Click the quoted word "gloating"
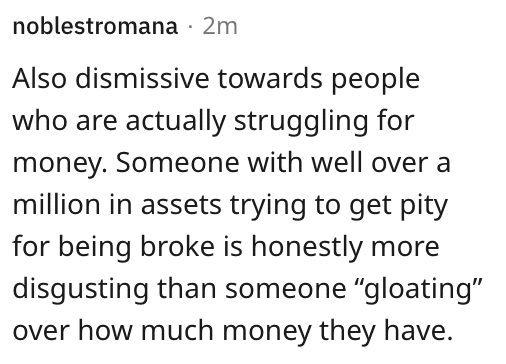 click(x=419, y=289)
